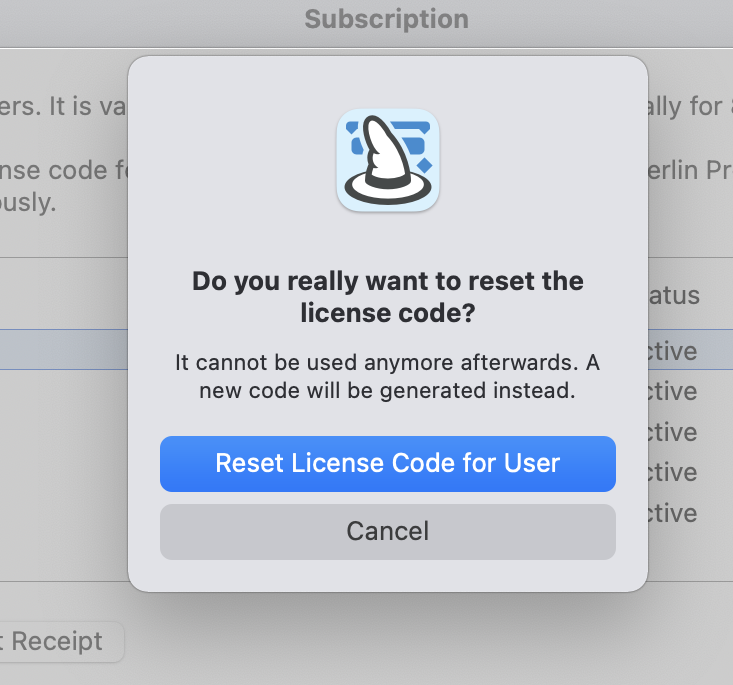Confirm with Reset License Code for User
Screen dimensions: 733x685
[x=388, y=464]
